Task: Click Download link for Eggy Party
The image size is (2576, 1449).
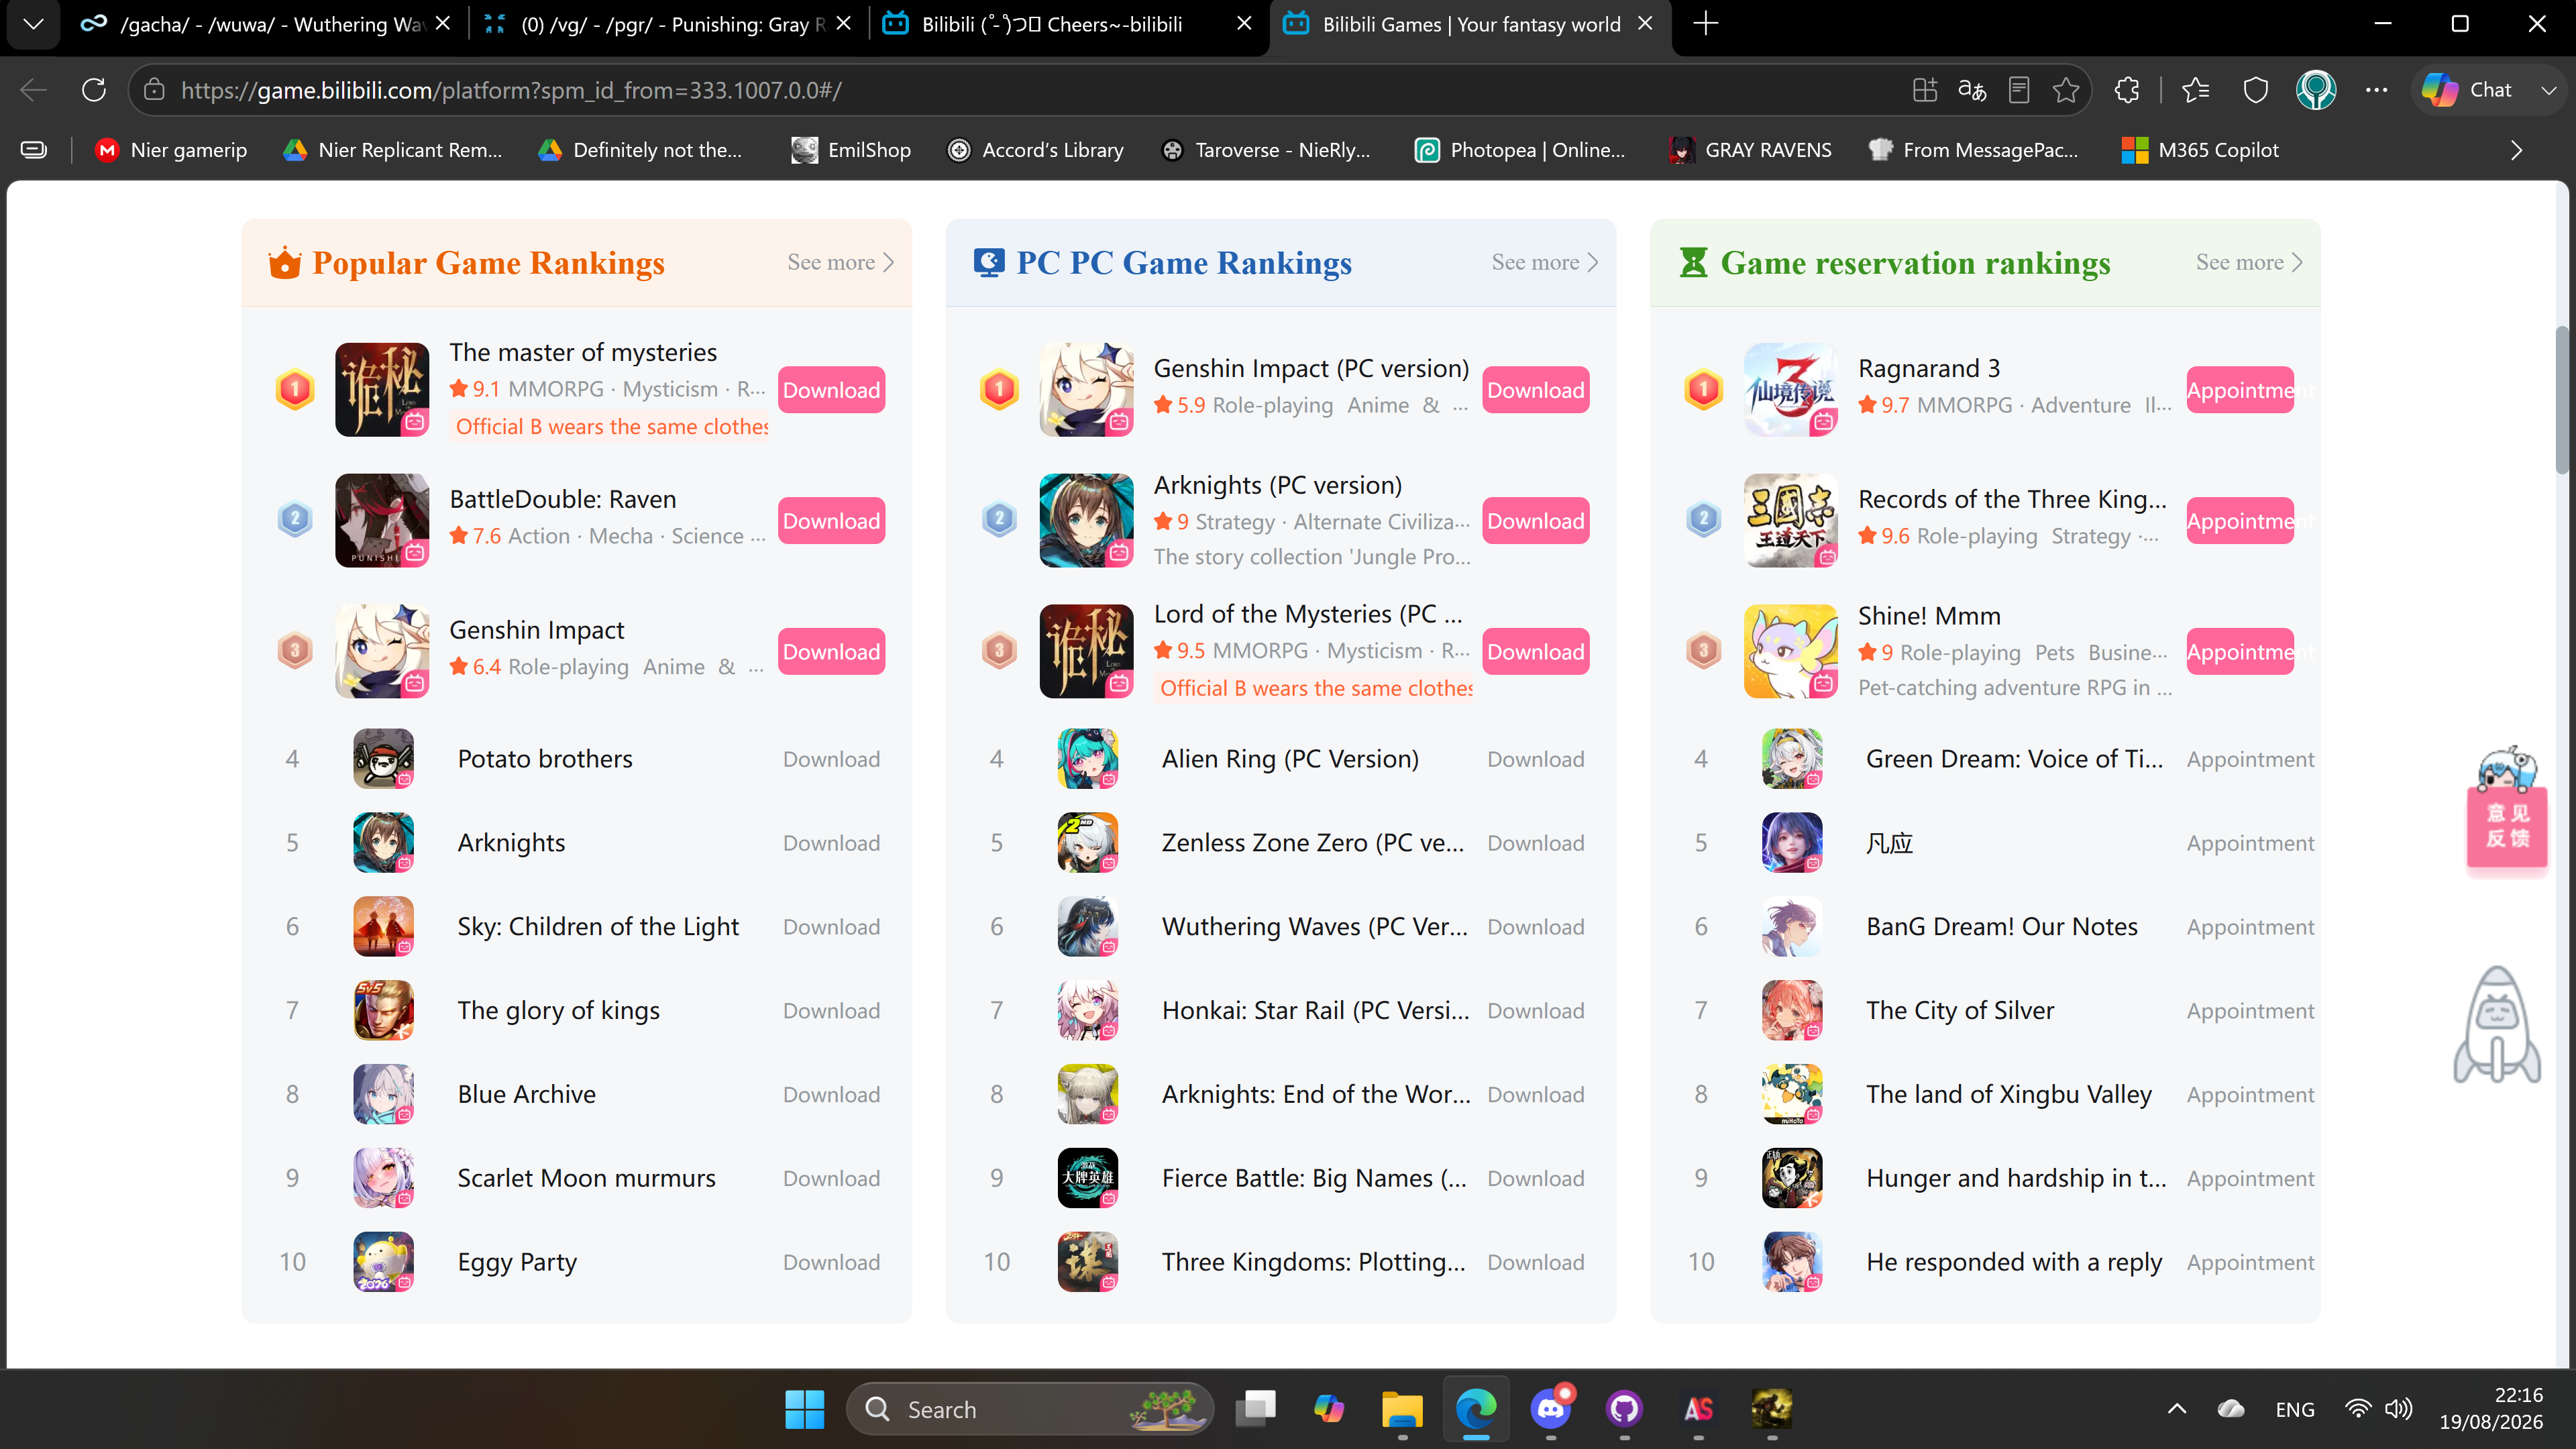Action: pos(832,1263)
